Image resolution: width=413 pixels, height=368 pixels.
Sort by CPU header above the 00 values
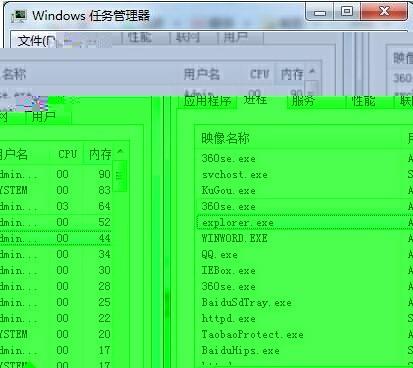pos(67,154)
